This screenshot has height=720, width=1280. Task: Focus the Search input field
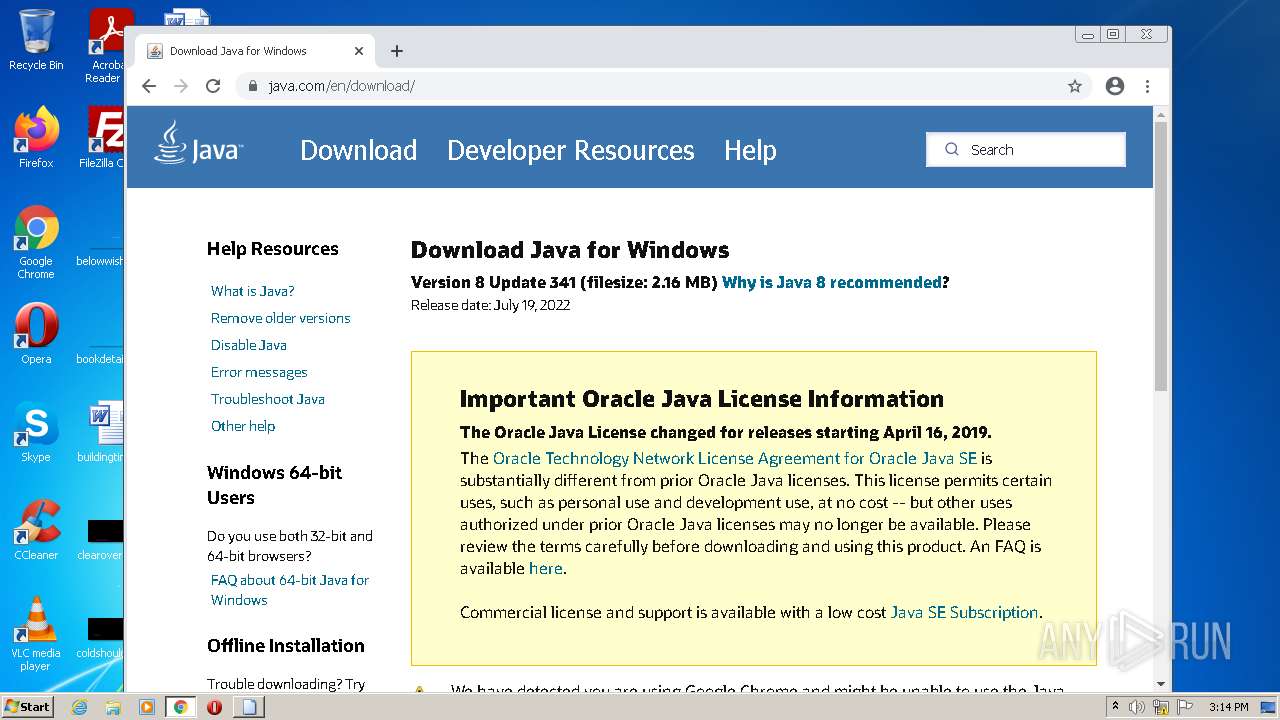(1026, 150)
